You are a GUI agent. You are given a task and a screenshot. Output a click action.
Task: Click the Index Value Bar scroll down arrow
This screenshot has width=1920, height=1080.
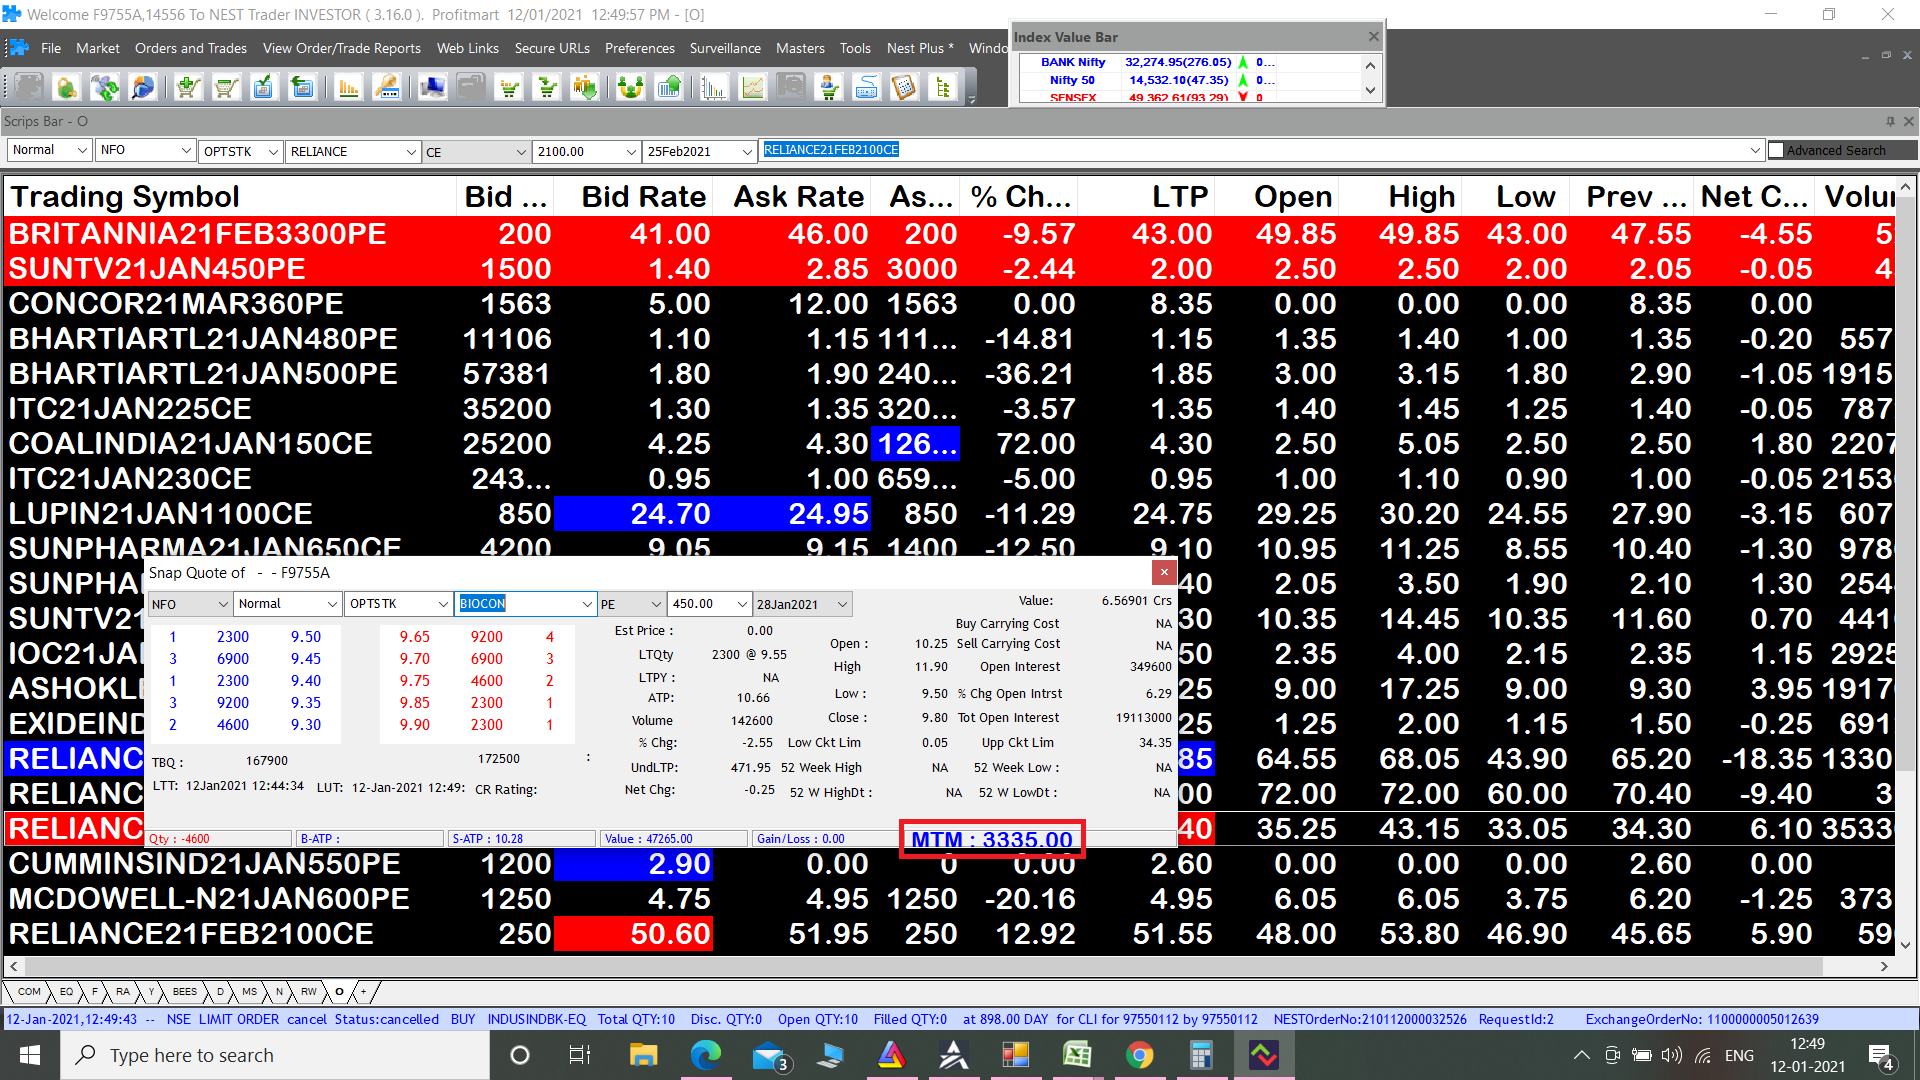coord(1370,90)
